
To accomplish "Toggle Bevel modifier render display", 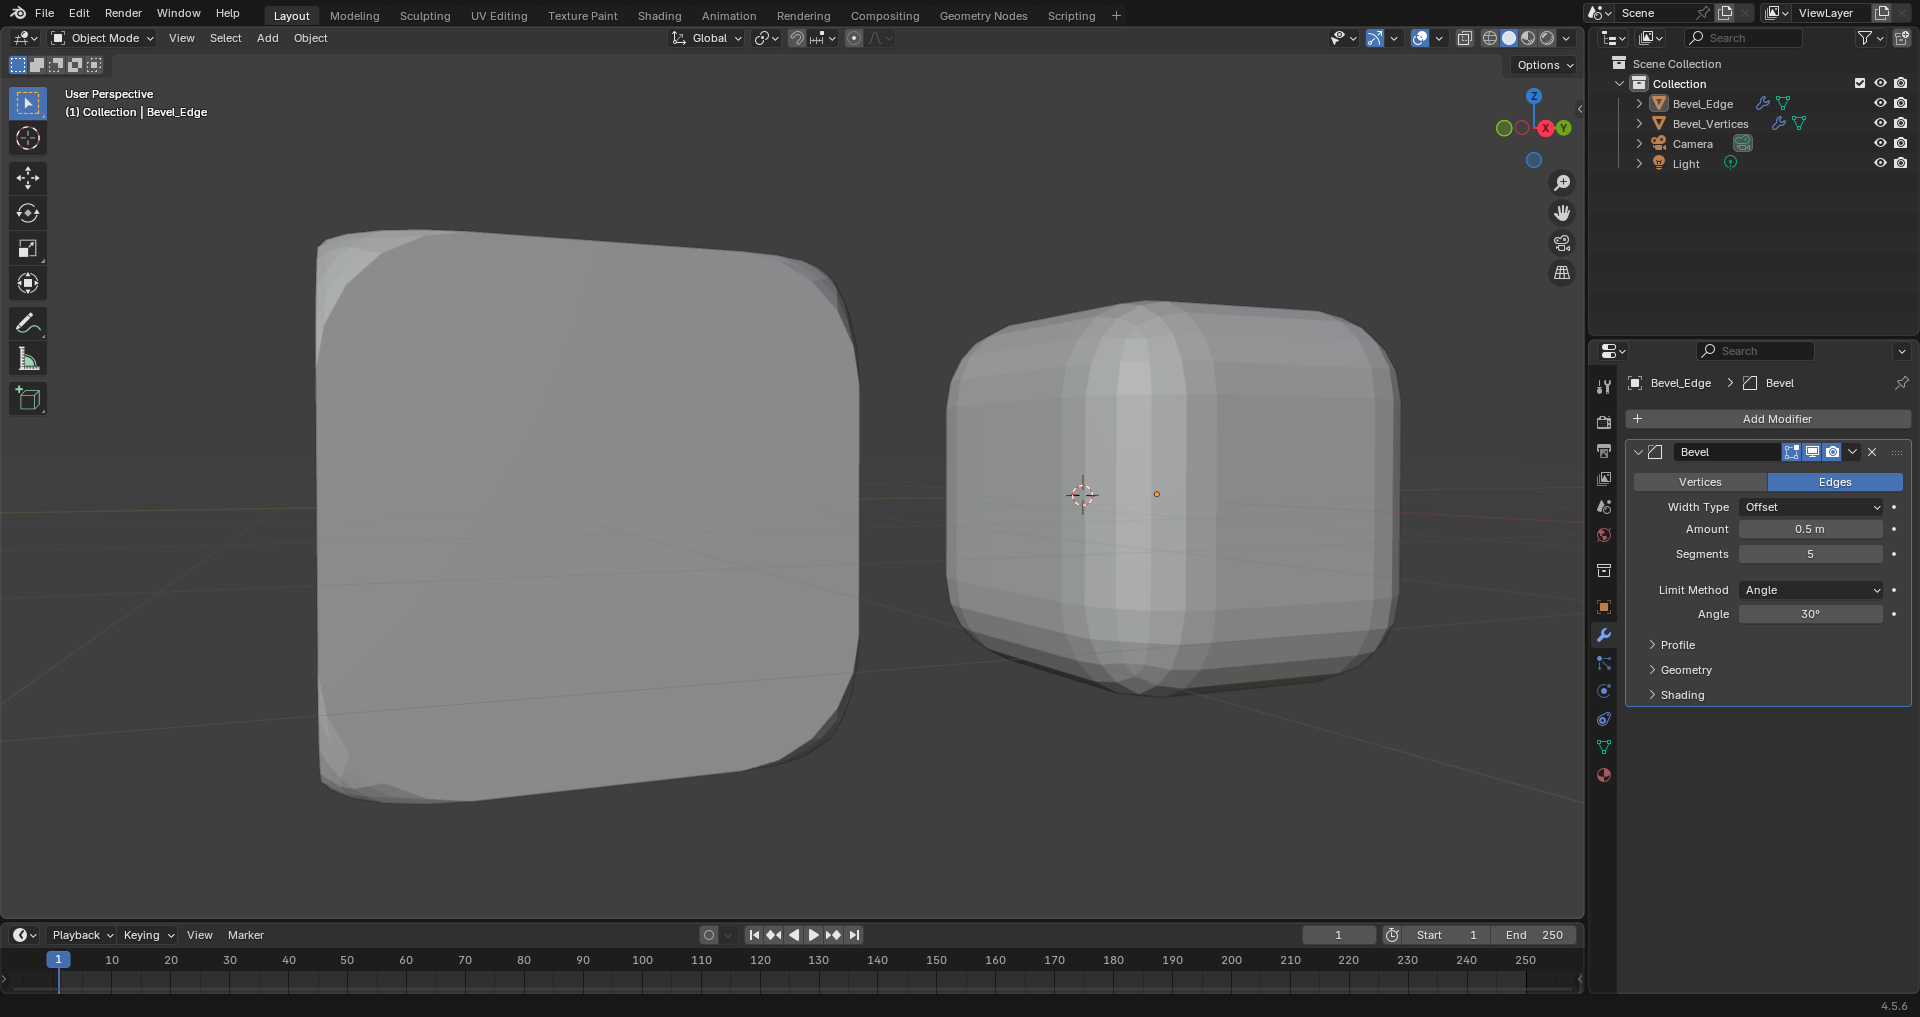I will pyautogui.click(x=1832, y=452).
